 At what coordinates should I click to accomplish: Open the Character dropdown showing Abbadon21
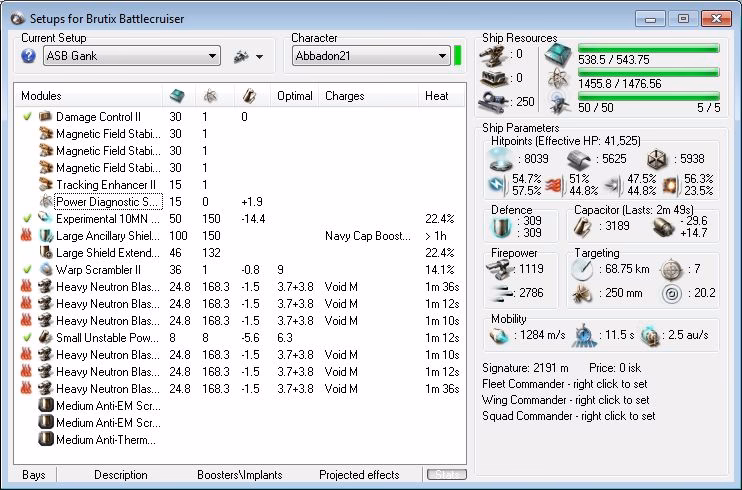pyautogui.click(x=370, y=56)
